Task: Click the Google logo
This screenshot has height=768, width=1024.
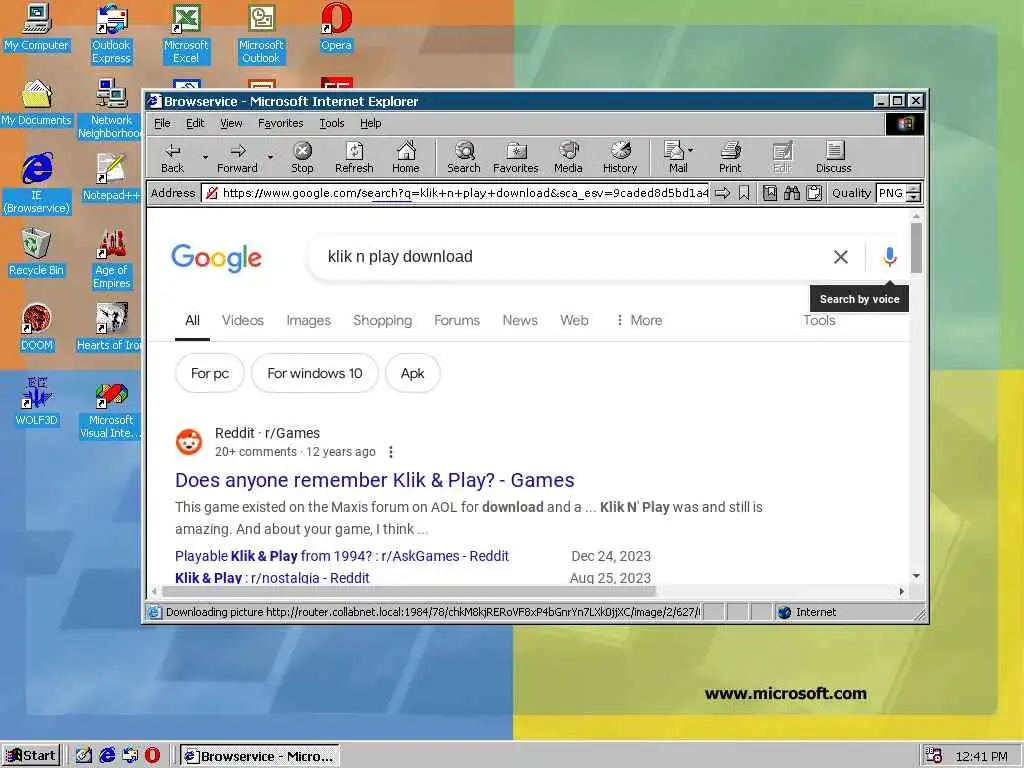Action: [x=216, y=258]
